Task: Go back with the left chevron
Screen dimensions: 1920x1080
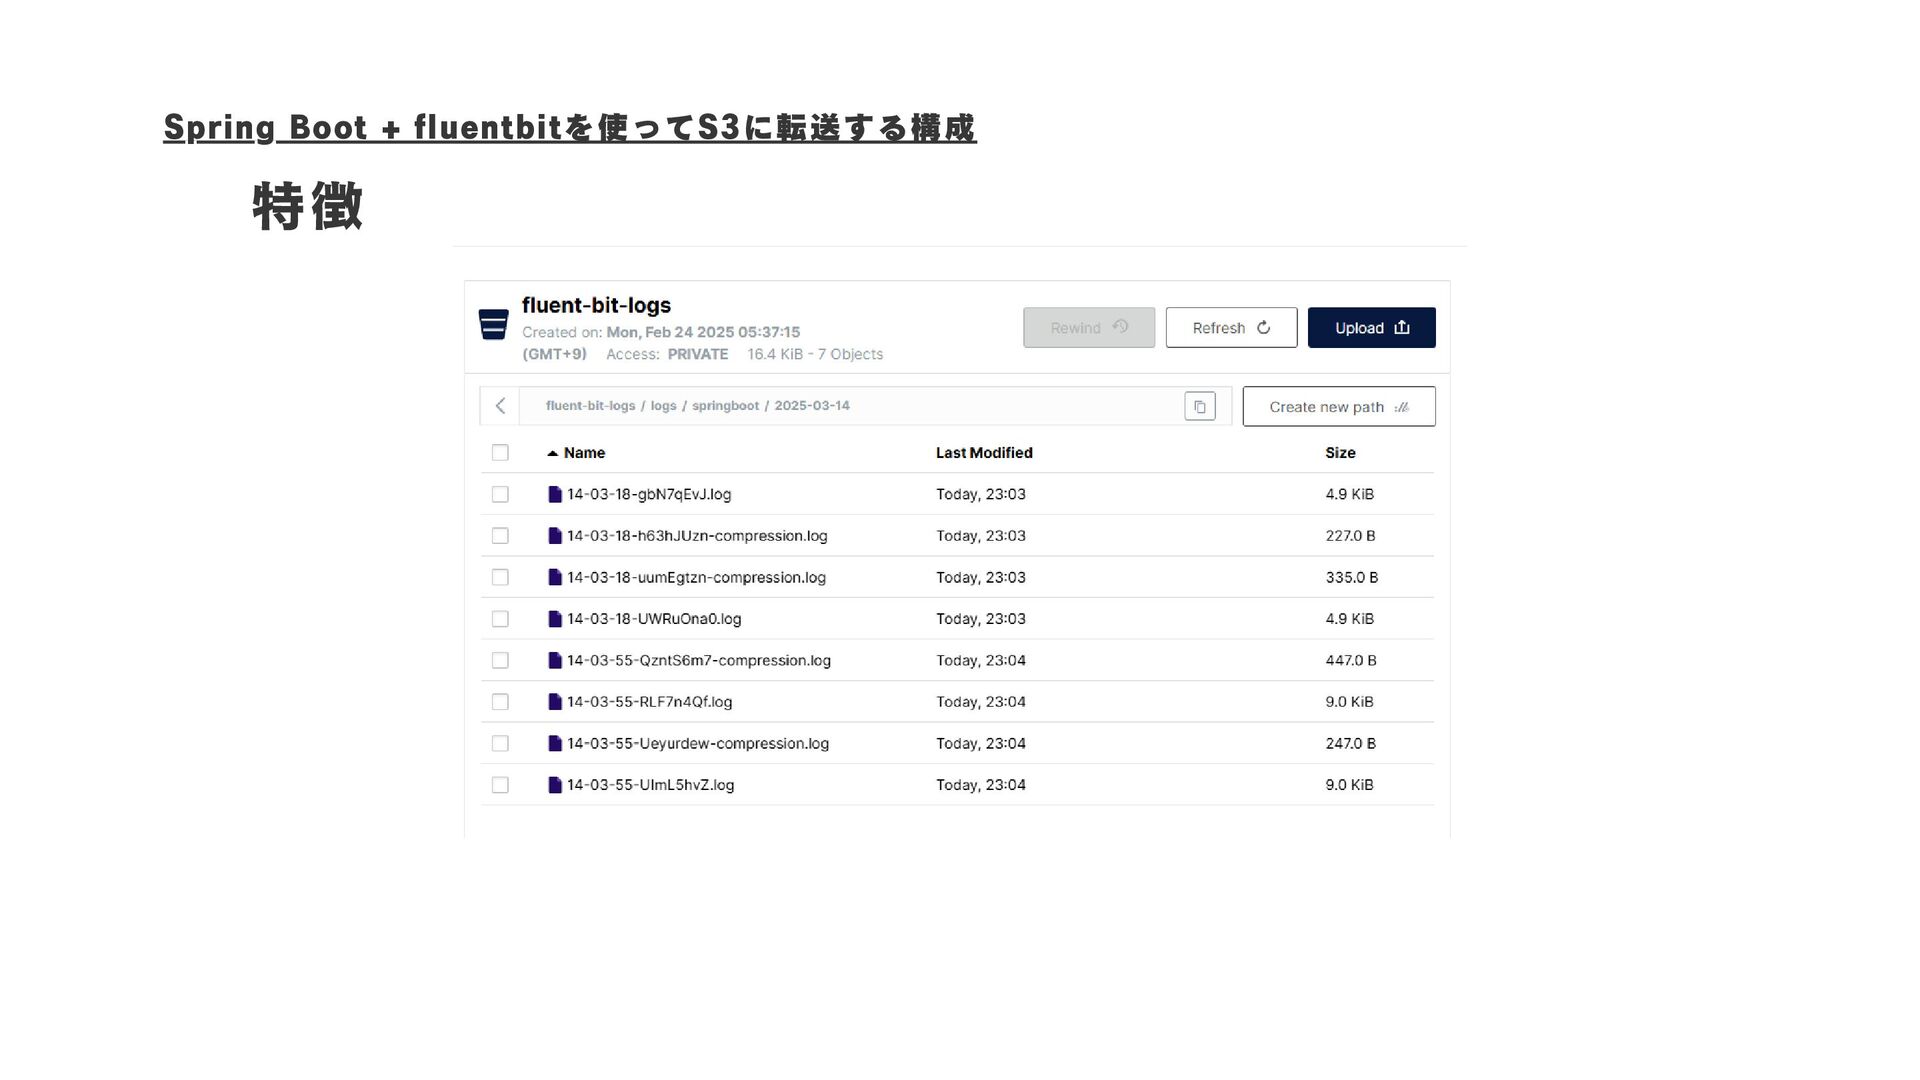Action: 500,406
